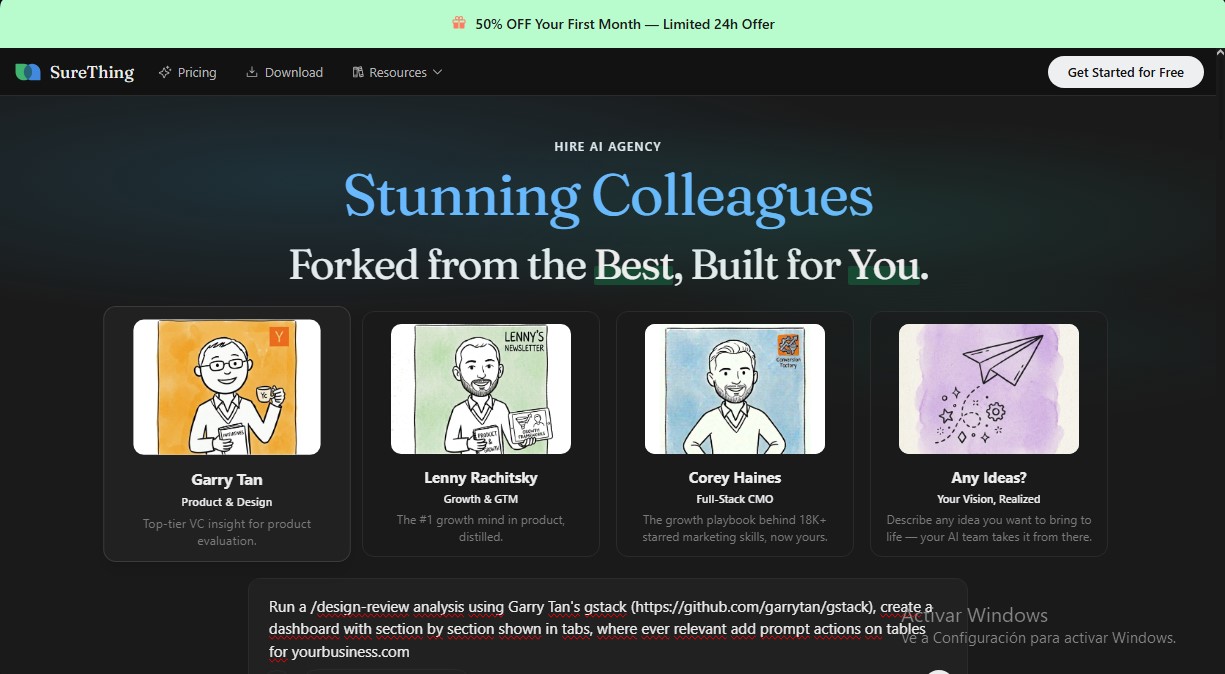
Task: Click the Resources book icon
Action: (x=358, y=72)
